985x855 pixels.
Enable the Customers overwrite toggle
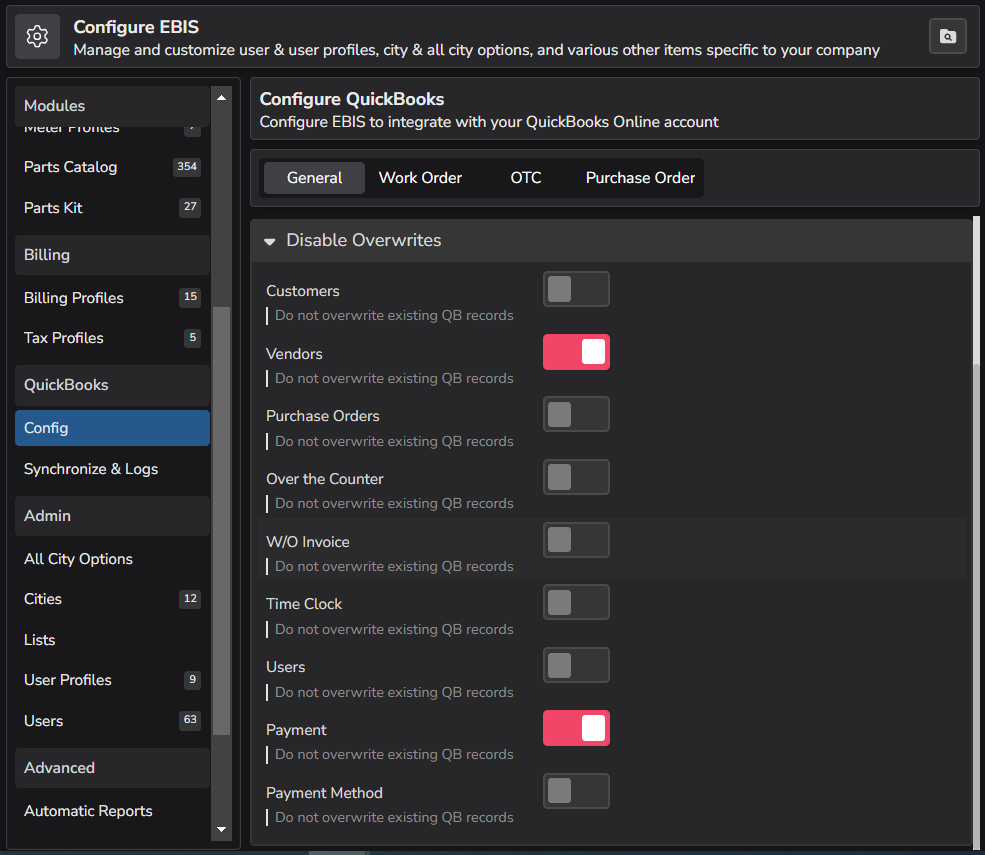[576, 289]
